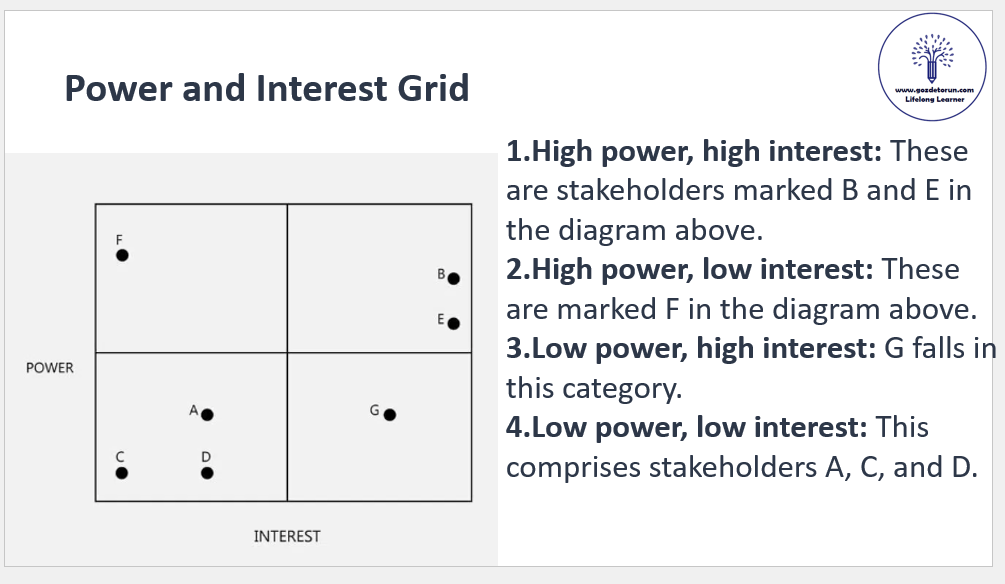Pick the stakeholder A dot
1005x584 pixels.
(207, 414)
